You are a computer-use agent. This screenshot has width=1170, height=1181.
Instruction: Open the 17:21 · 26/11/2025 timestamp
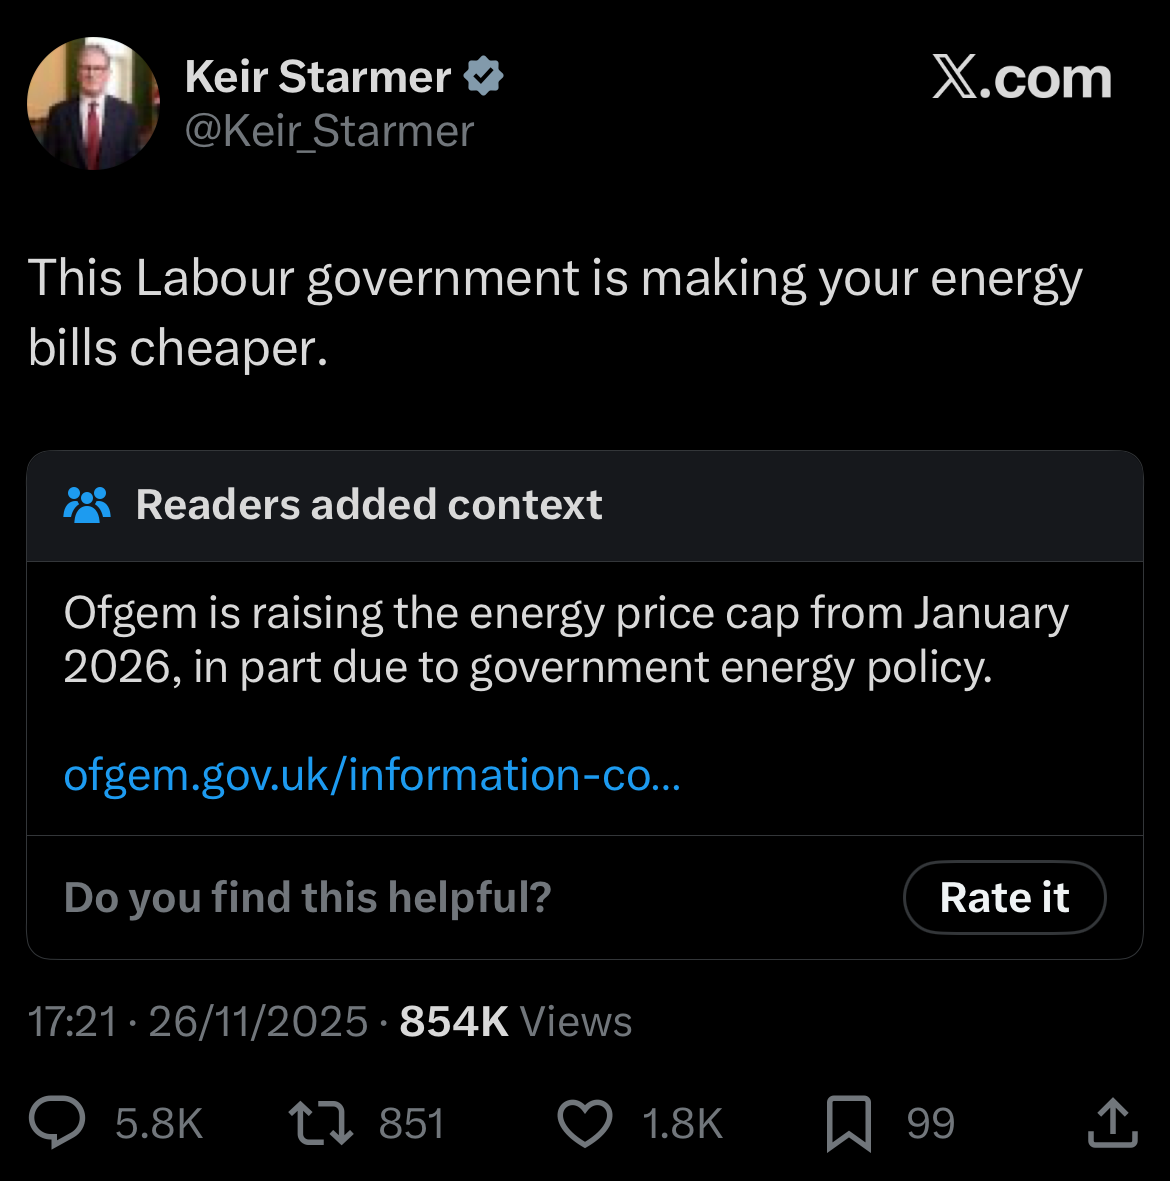point(197,1021)
